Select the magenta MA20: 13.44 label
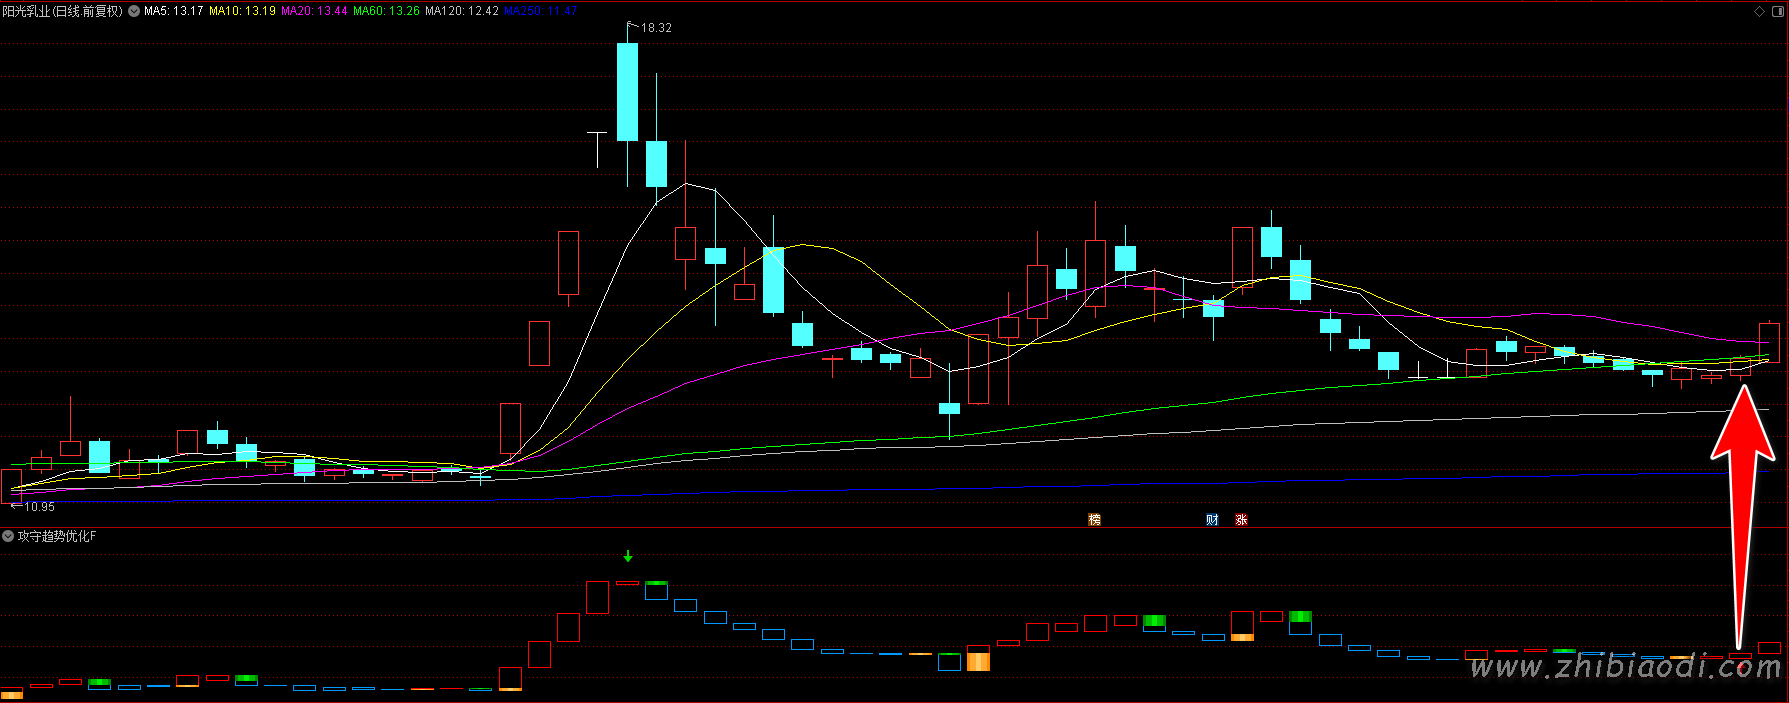 314,11
